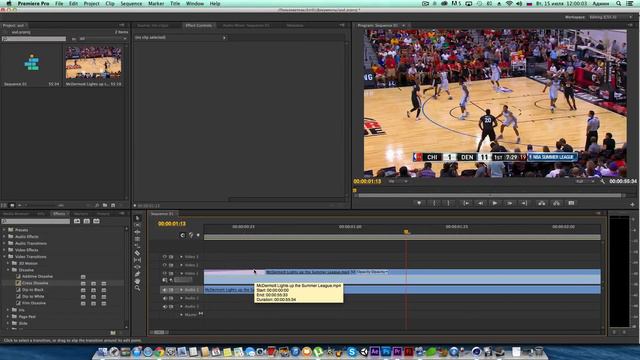Filter effects by accelerated effects icon
640x360 pixels.
tap(77, 221)
